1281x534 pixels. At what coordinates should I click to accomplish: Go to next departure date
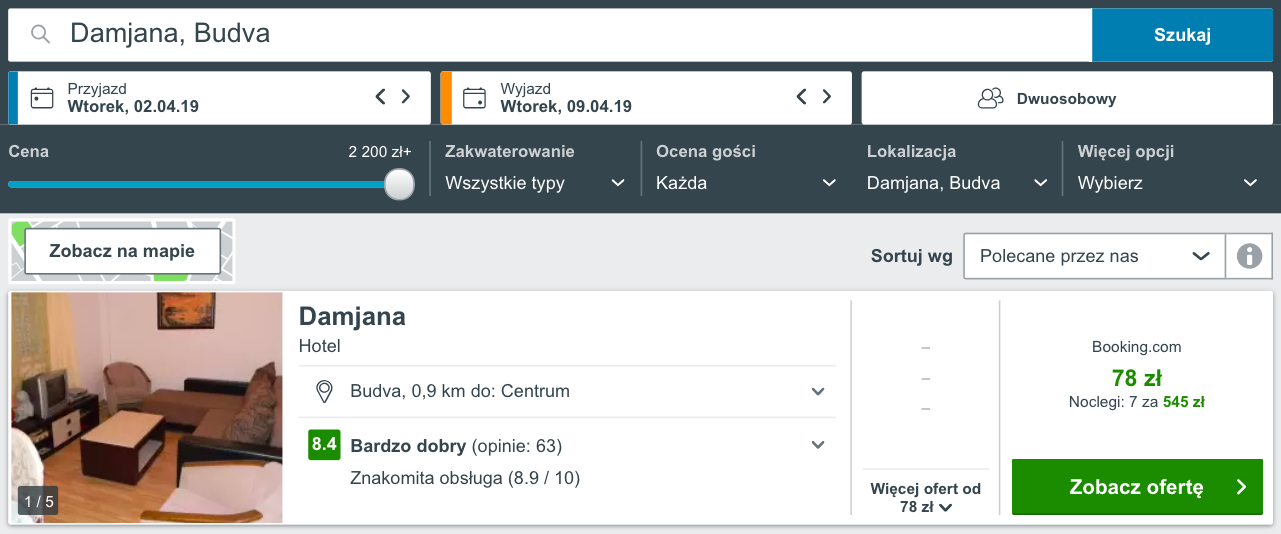click(827, 97)
